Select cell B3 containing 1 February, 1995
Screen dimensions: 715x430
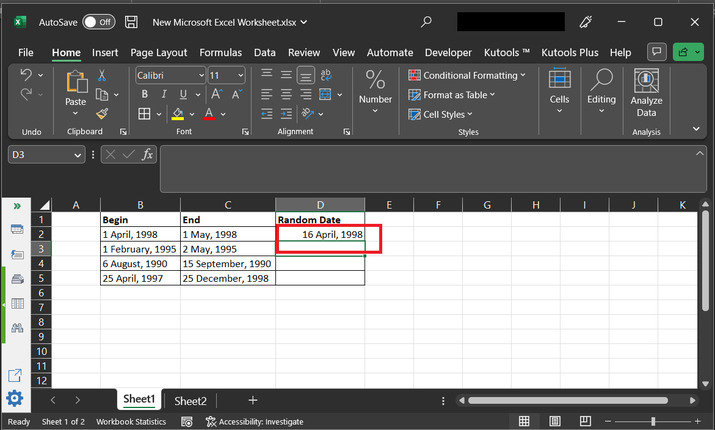139,249
